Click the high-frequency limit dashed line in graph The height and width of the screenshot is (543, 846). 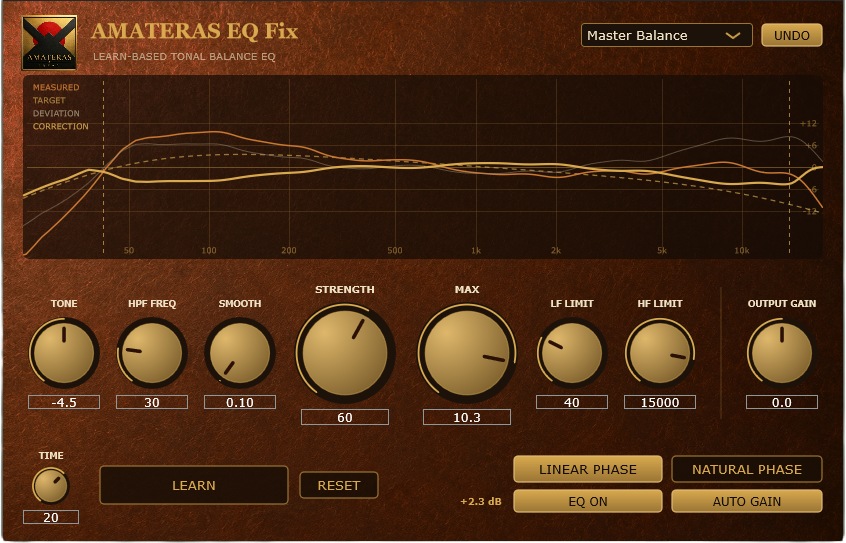coord(789,167)
